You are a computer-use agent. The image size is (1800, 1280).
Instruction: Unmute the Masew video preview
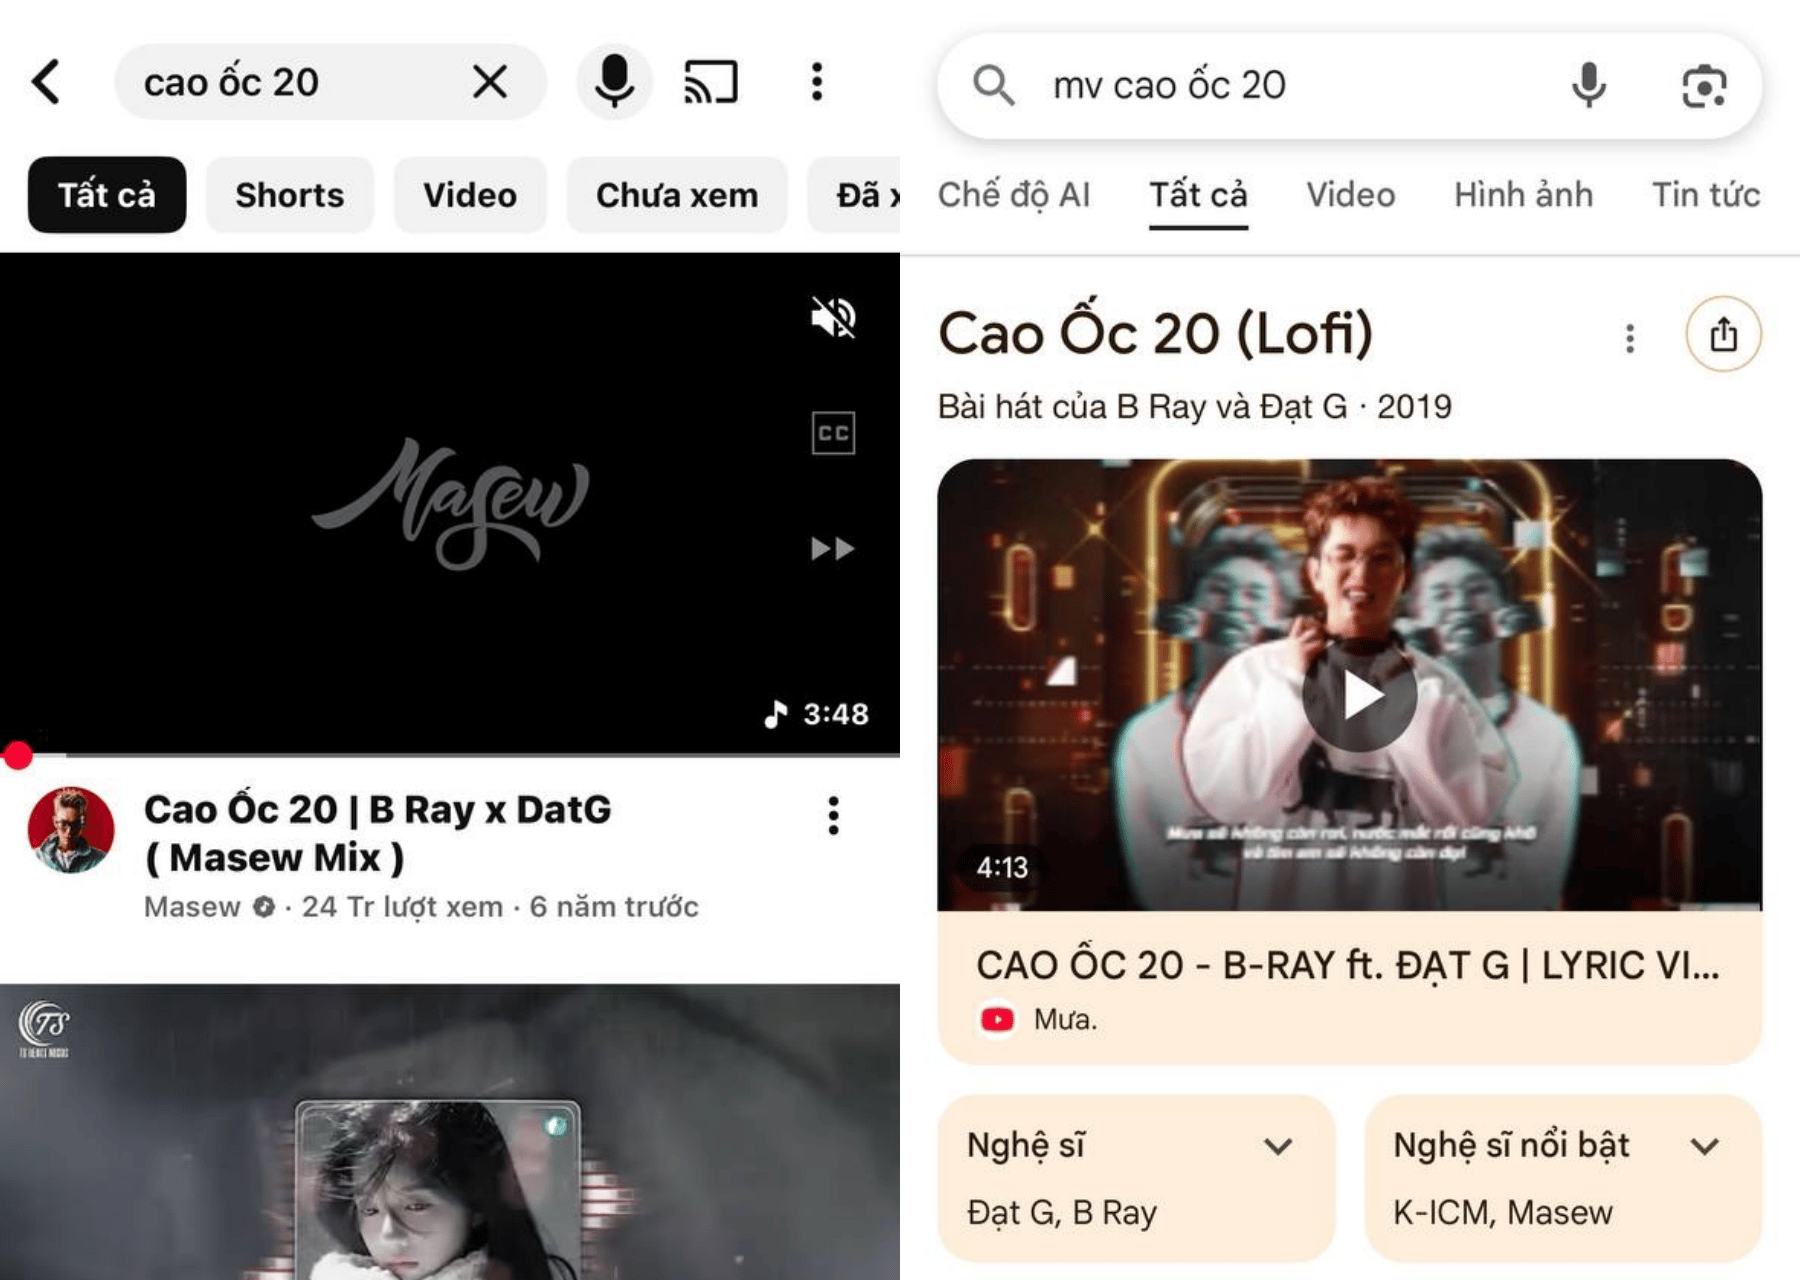(832, 318)
